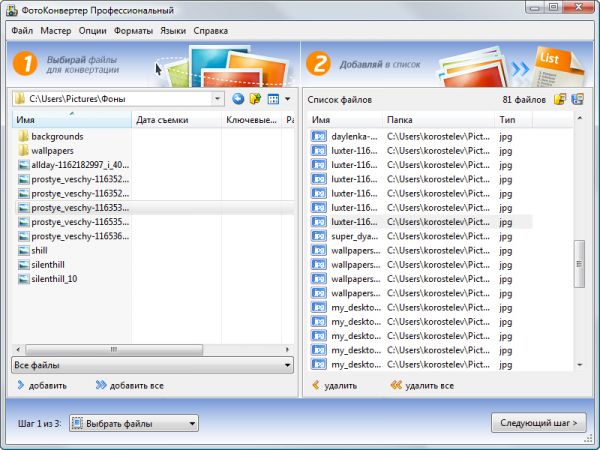Sort file list by 'Папка' column header
Screen dimensions: 600x450
coord(439,120)
